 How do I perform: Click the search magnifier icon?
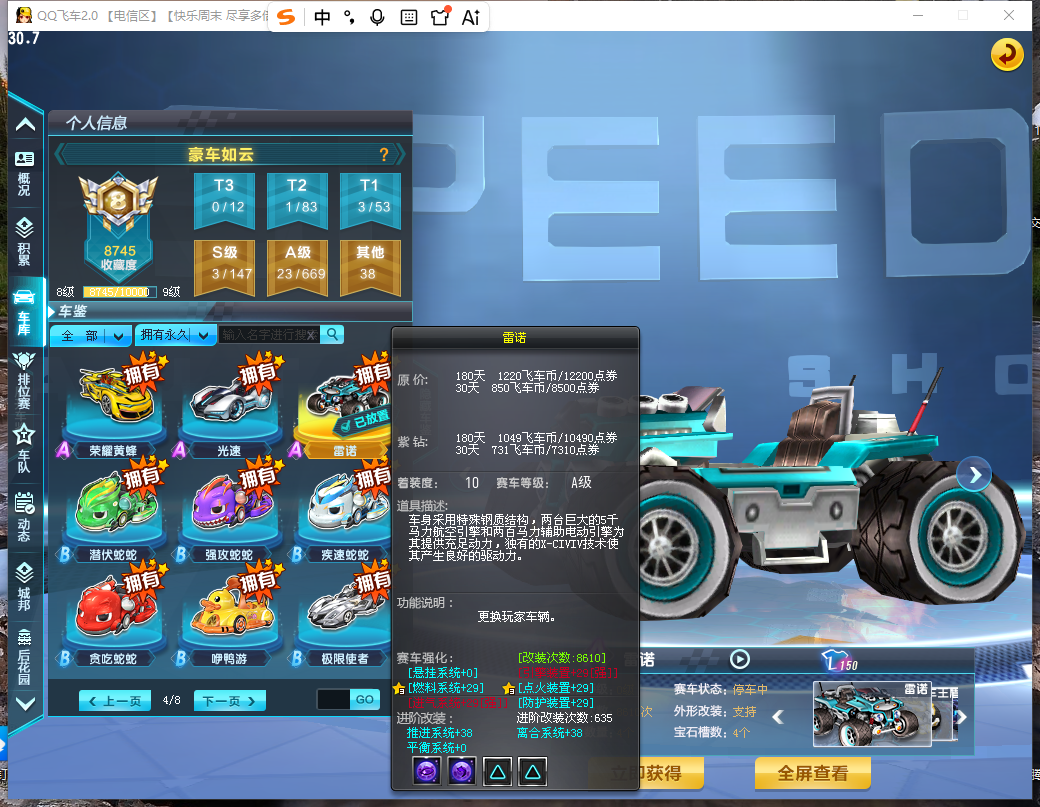point(332,334)
